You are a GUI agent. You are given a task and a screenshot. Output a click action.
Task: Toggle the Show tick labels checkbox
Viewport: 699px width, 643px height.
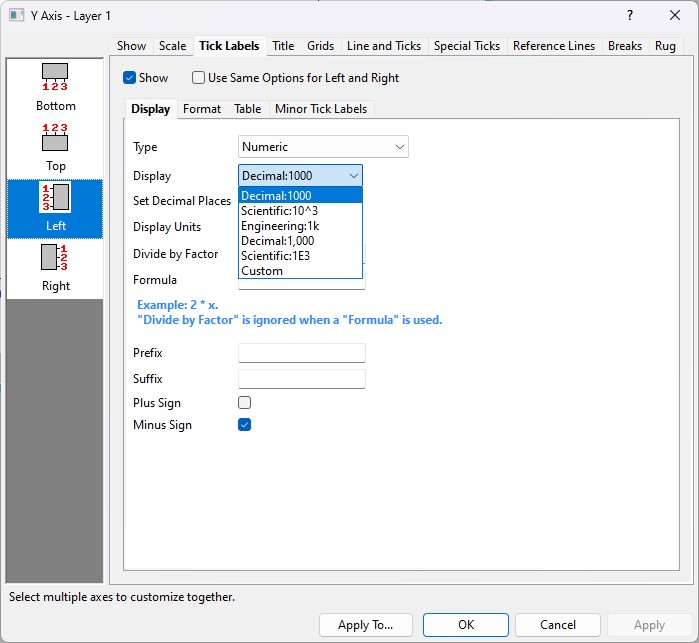click(129, 78)
